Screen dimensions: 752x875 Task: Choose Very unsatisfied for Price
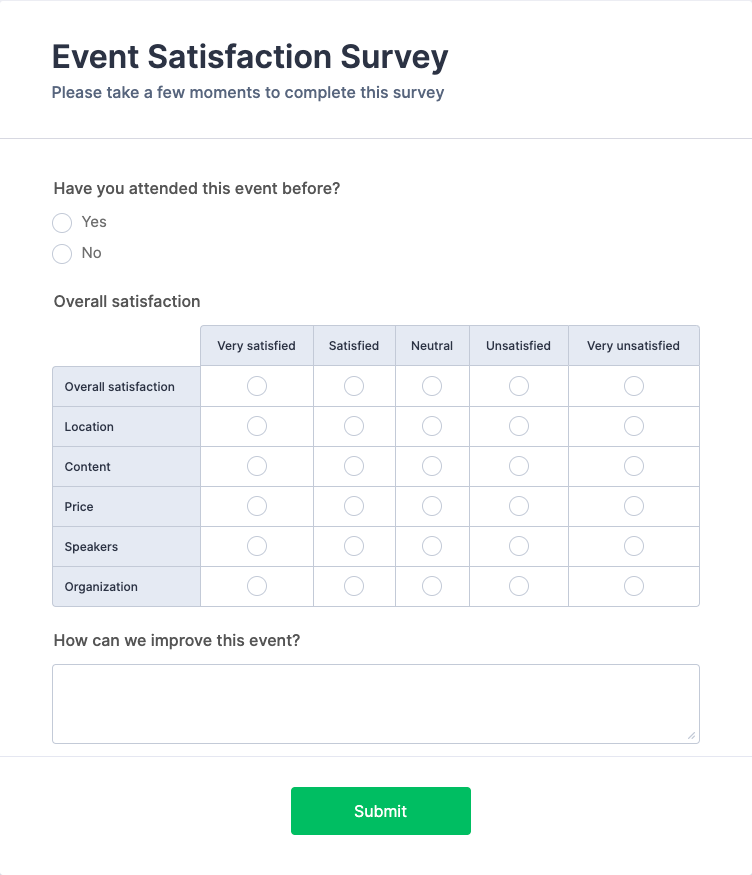pos(634,506)
